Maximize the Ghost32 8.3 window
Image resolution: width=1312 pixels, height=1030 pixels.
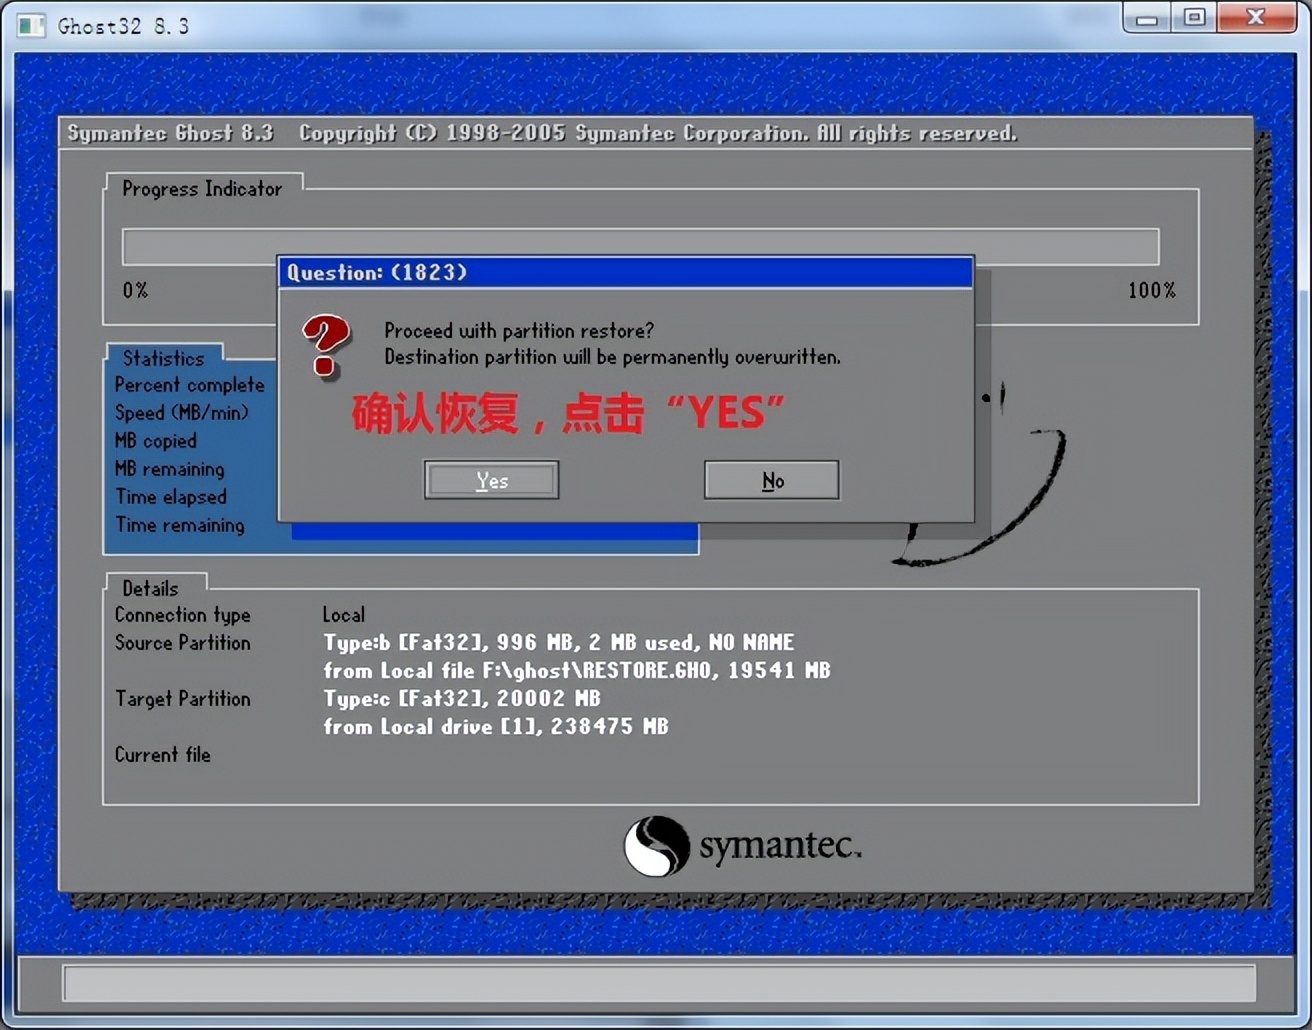coord(1194,19)
